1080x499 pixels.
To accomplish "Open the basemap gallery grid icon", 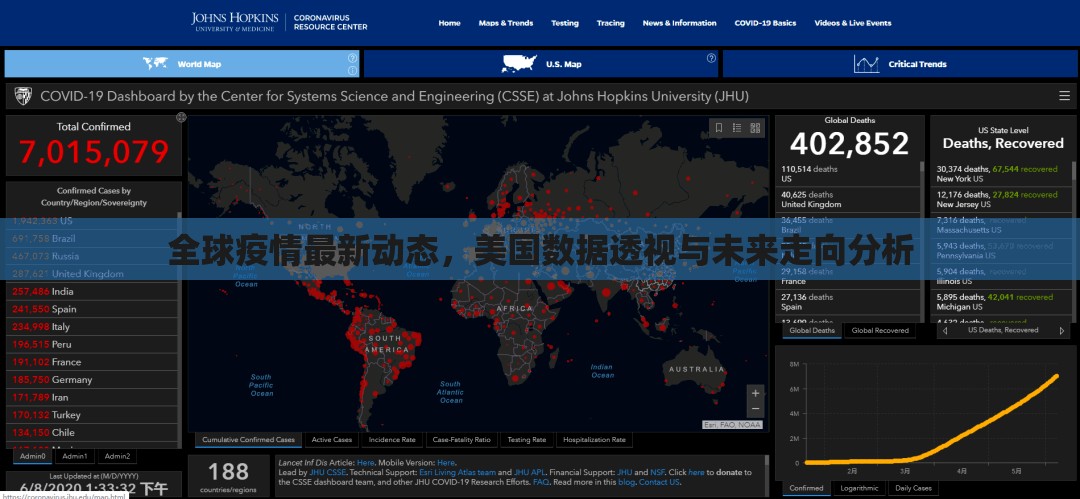I will click(x=755, y=127).
